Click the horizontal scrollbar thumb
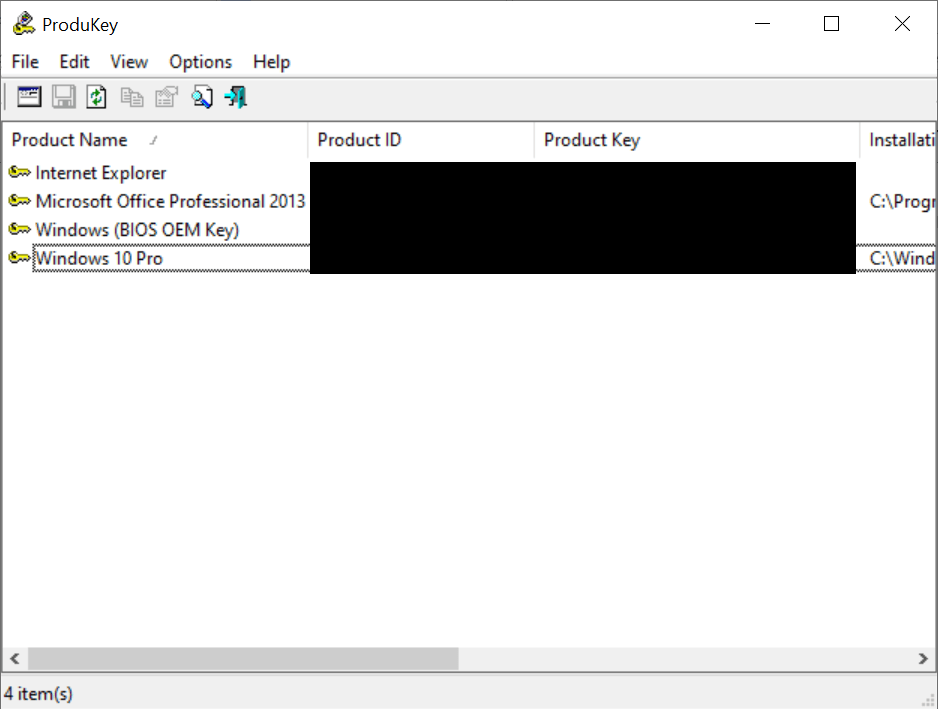This screenshot has height=709, width=938. click(243, 659)
